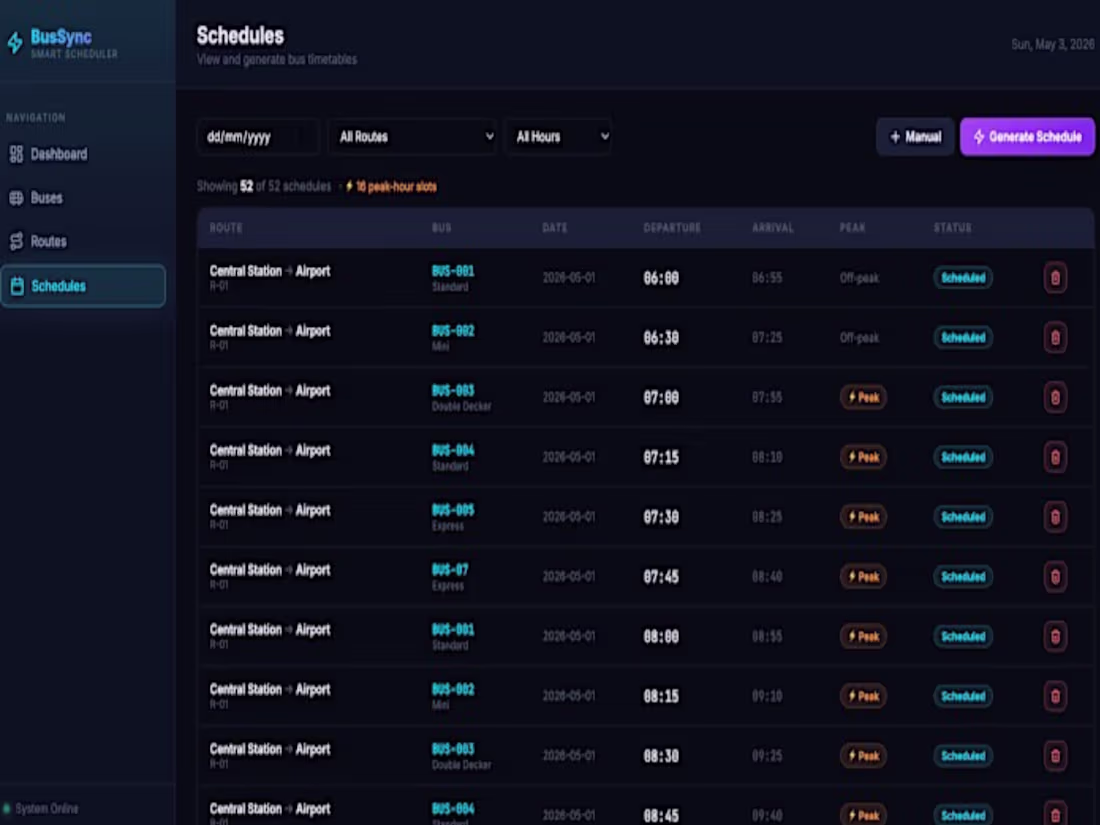Image resolution: width=1100 pixels, height=825 pixels.
Task: Delete the 08:00 departure schedule
Action: (1055, 636)
